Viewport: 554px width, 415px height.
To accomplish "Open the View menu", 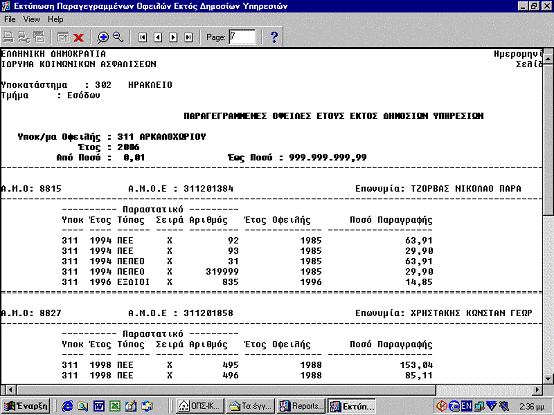I will (x=31, y=19).
